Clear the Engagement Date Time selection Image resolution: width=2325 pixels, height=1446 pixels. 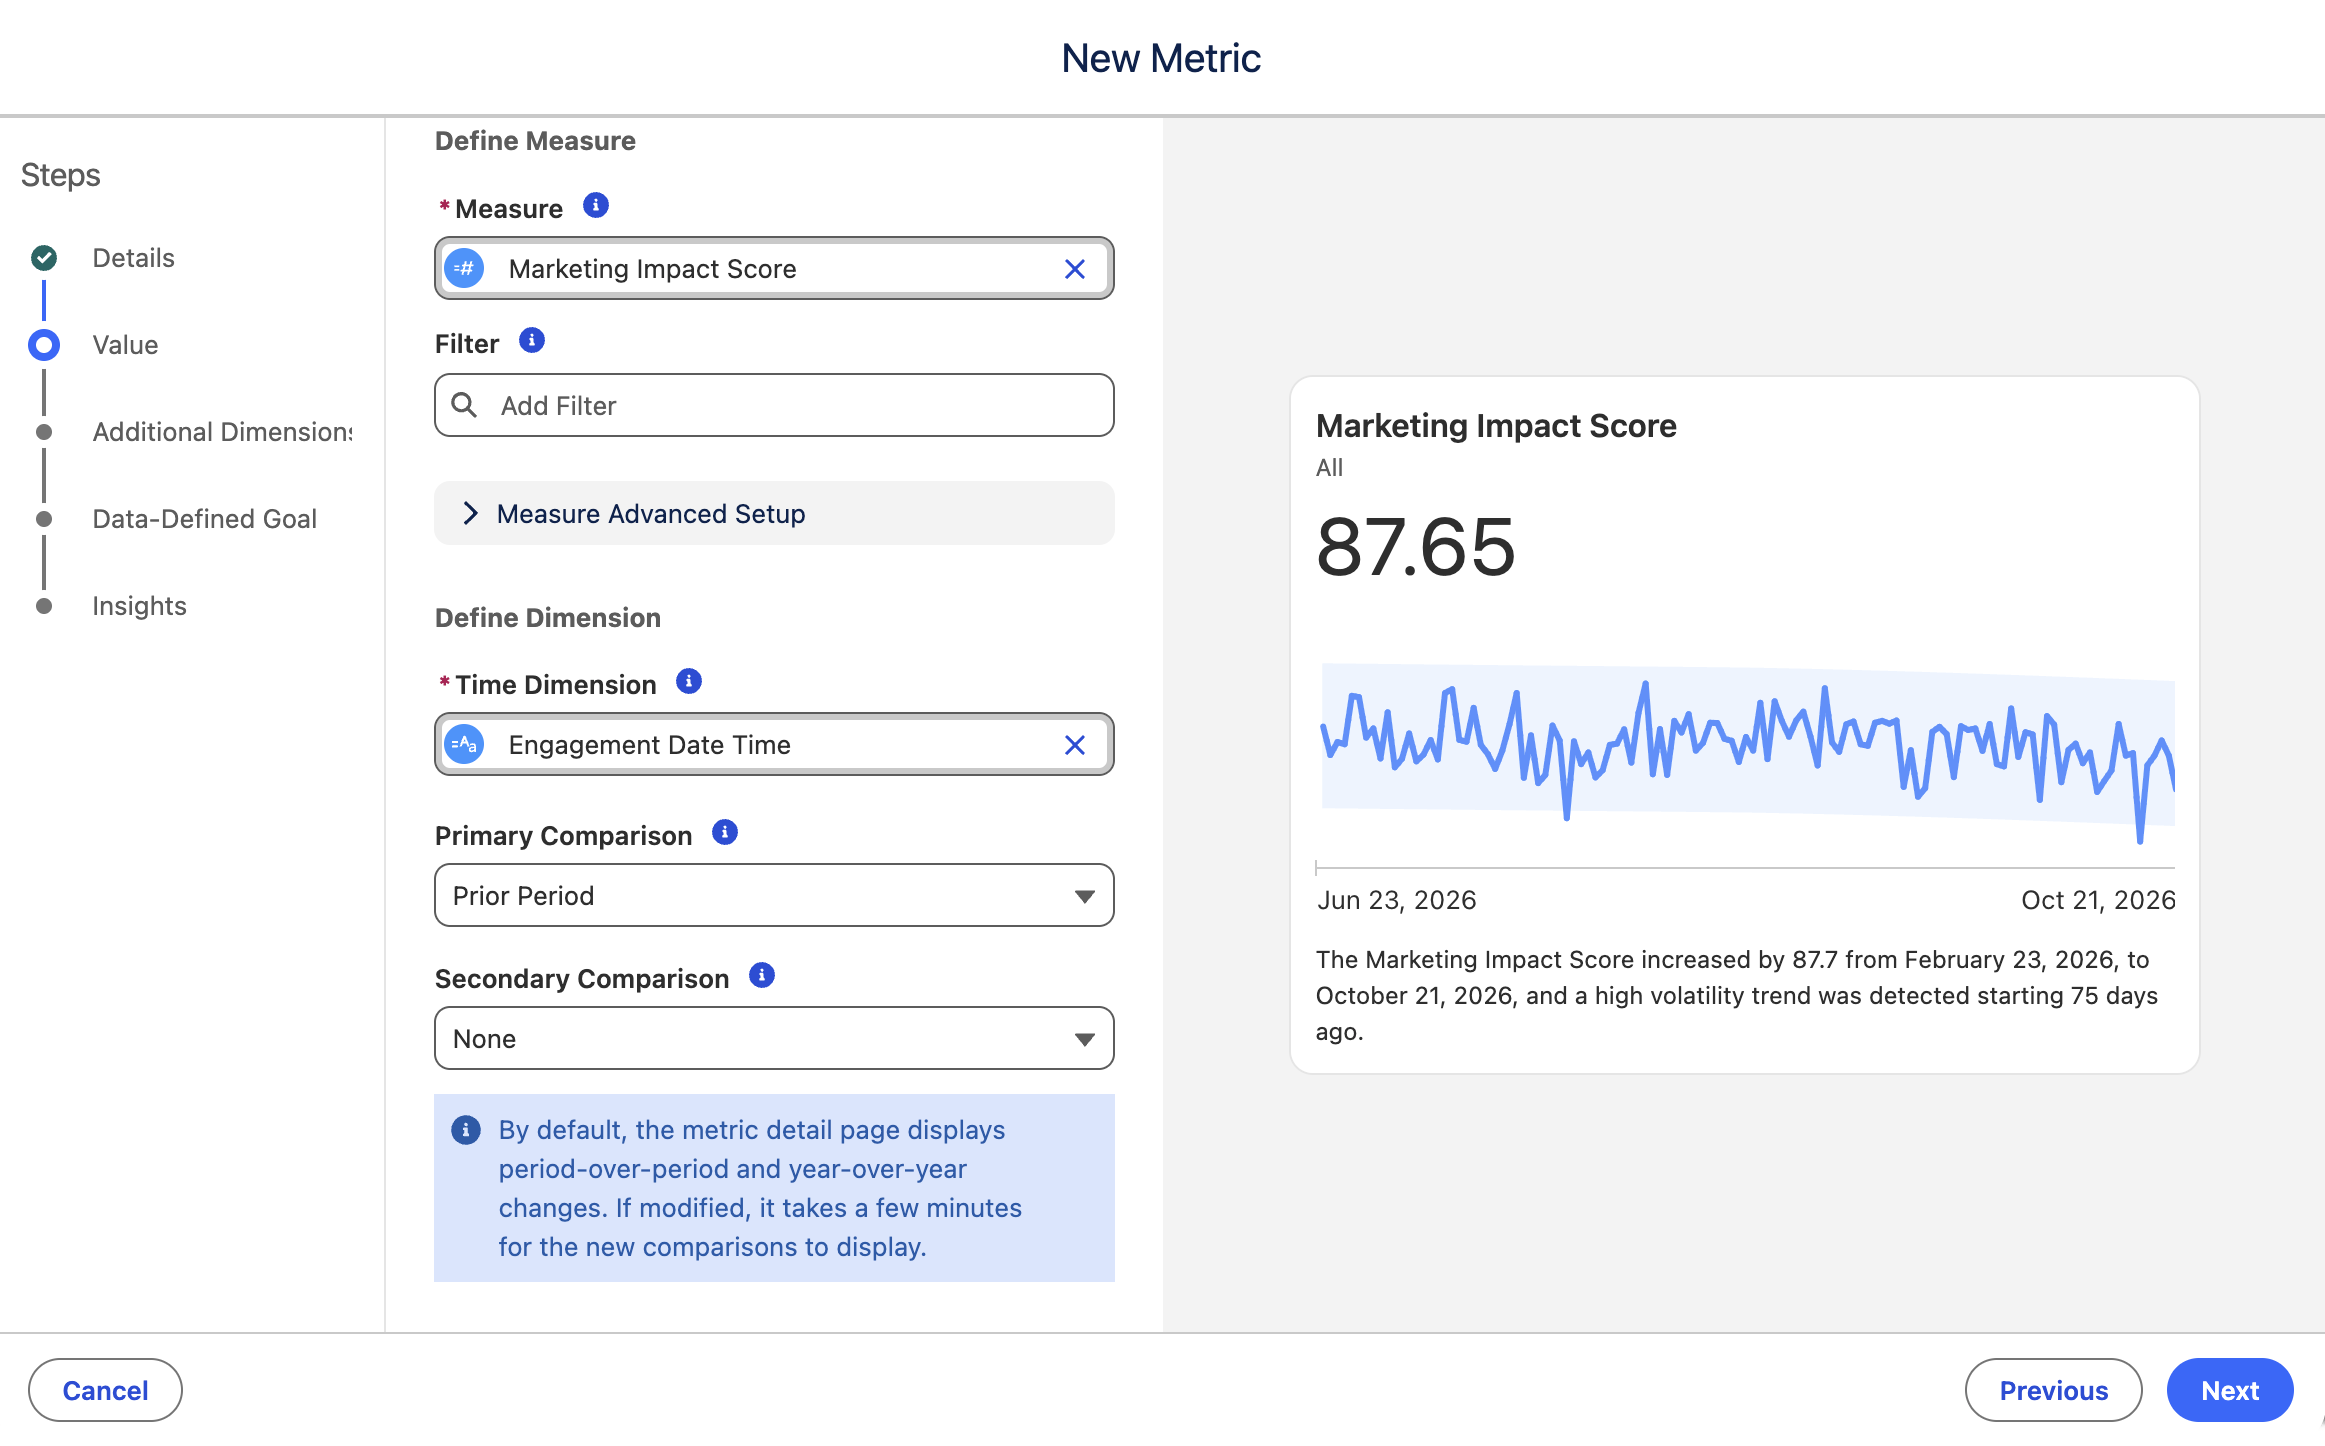[x=1075, y=745]
